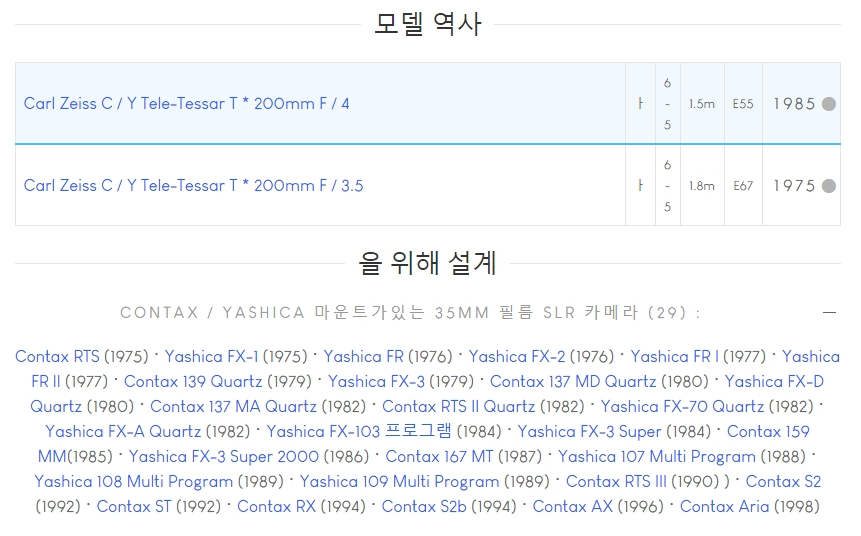Open Carl Zeiss Tele-Tessar 200mm F/4 link
This screenshot has width=861, height=536.
click(187, 104)
